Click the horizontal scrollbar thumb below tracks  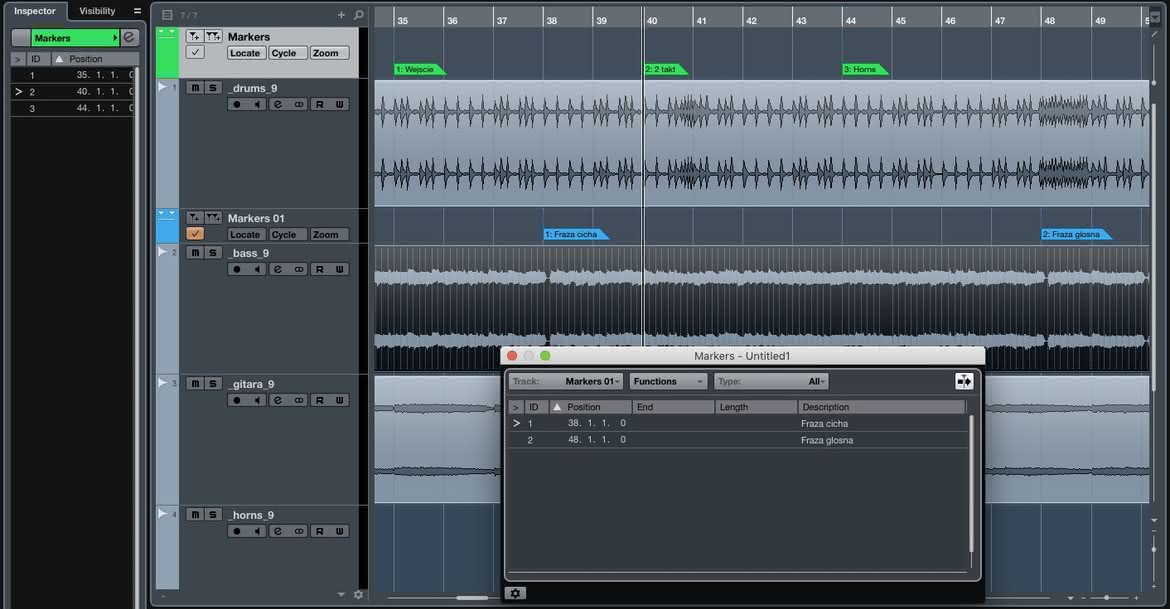click(x=472, y=598)
